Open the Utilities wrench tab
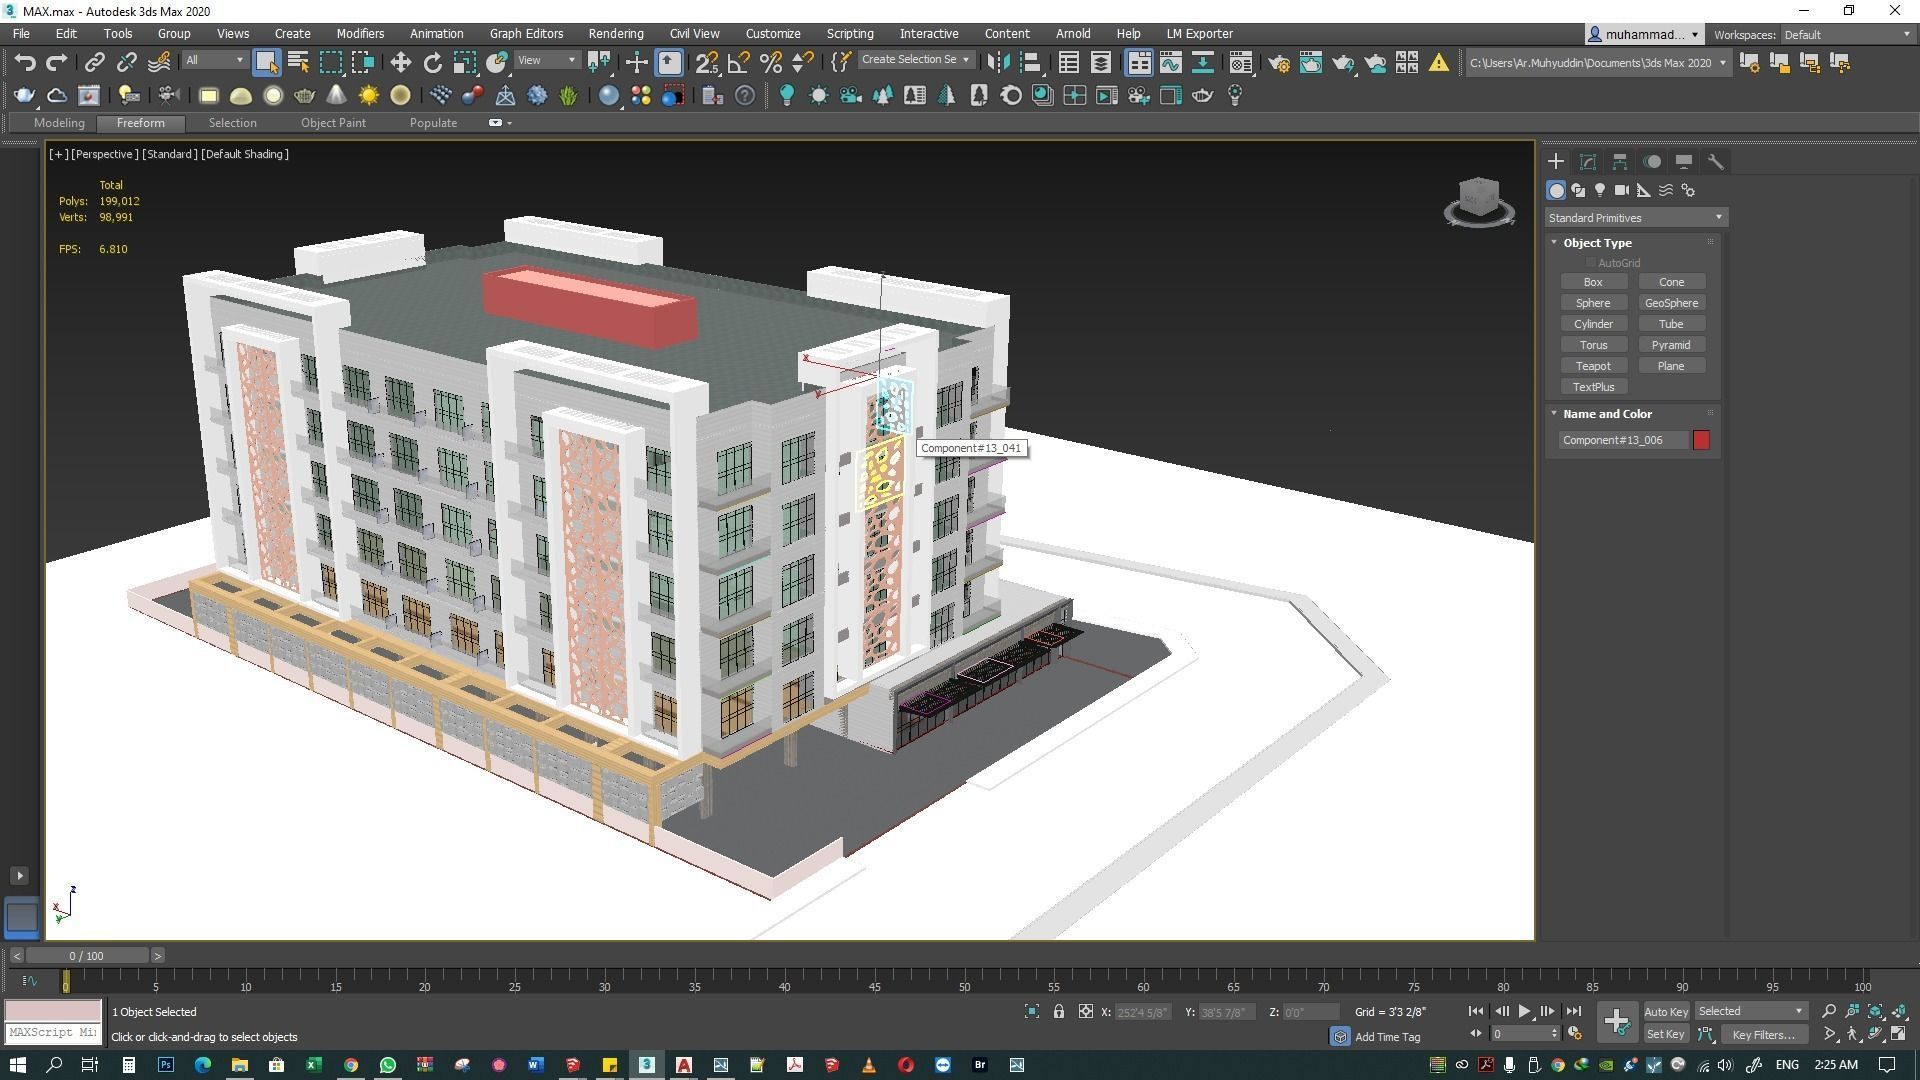The image size is (1920, 1080). pyautogui.click(x=1716, y=161)
